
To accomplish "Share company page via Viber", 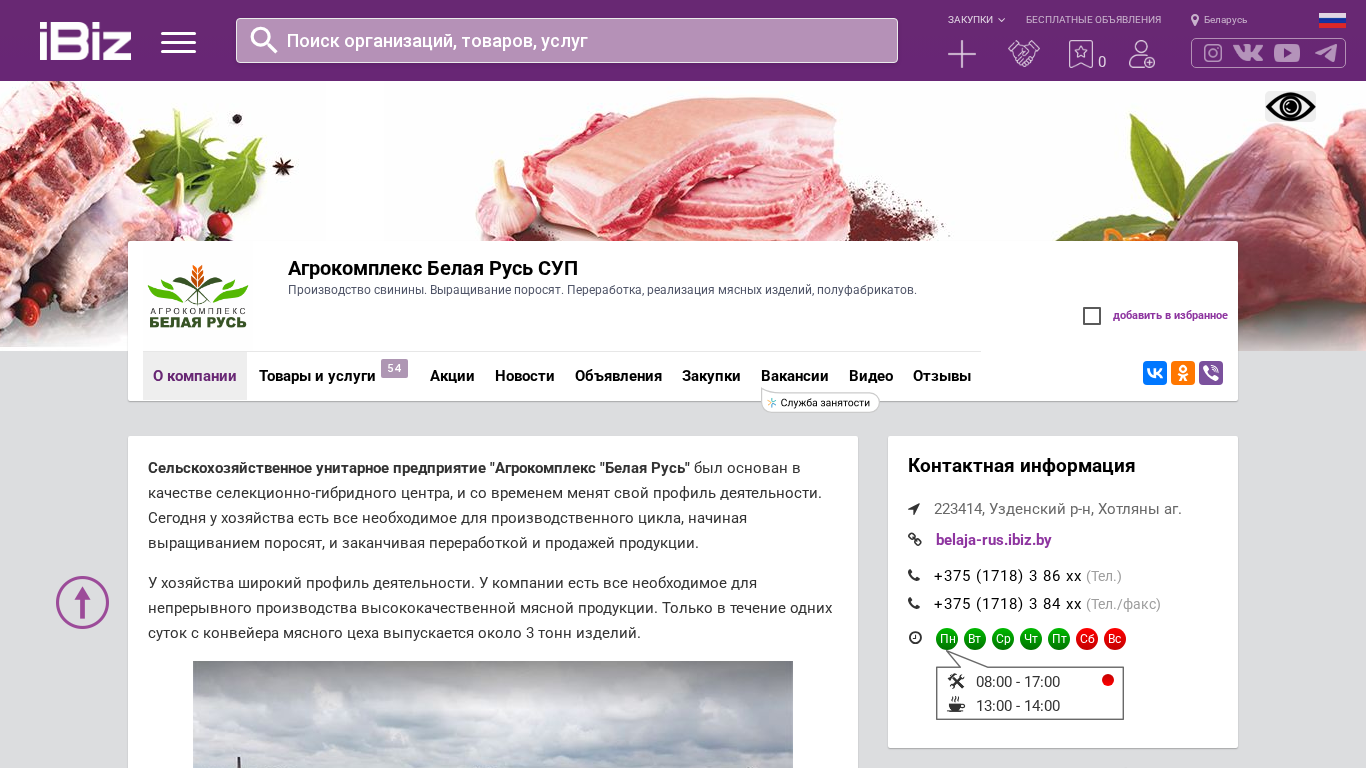I will pos(1211,374).
